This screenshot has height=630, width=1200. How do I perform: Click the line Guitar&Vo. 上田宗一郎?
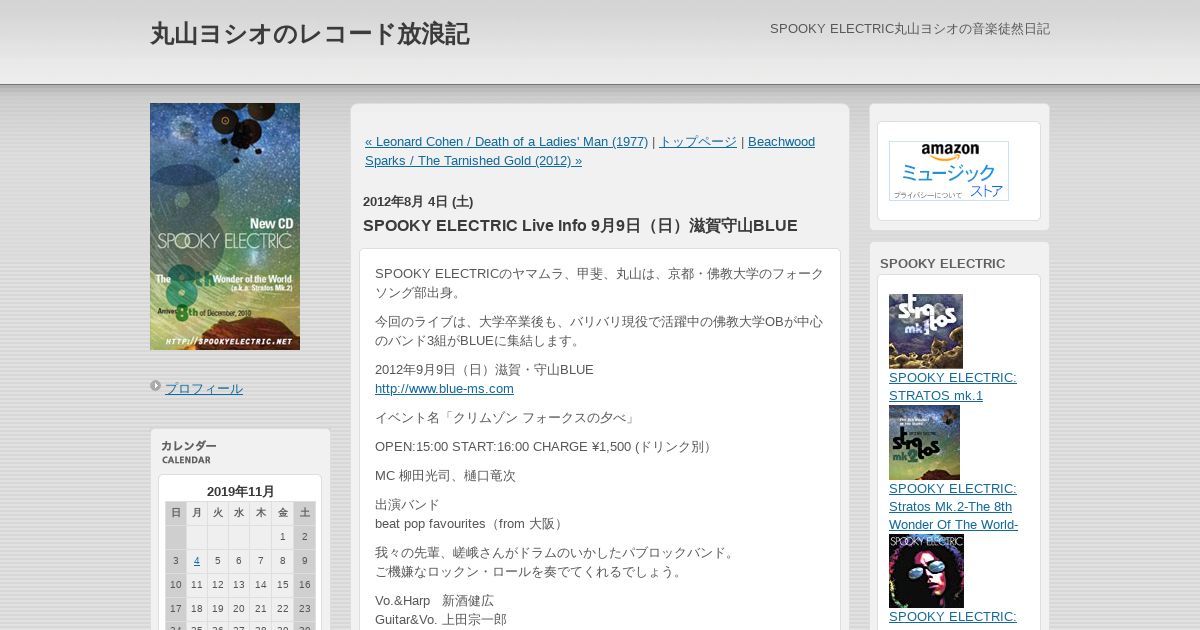(x=441, y=620)
